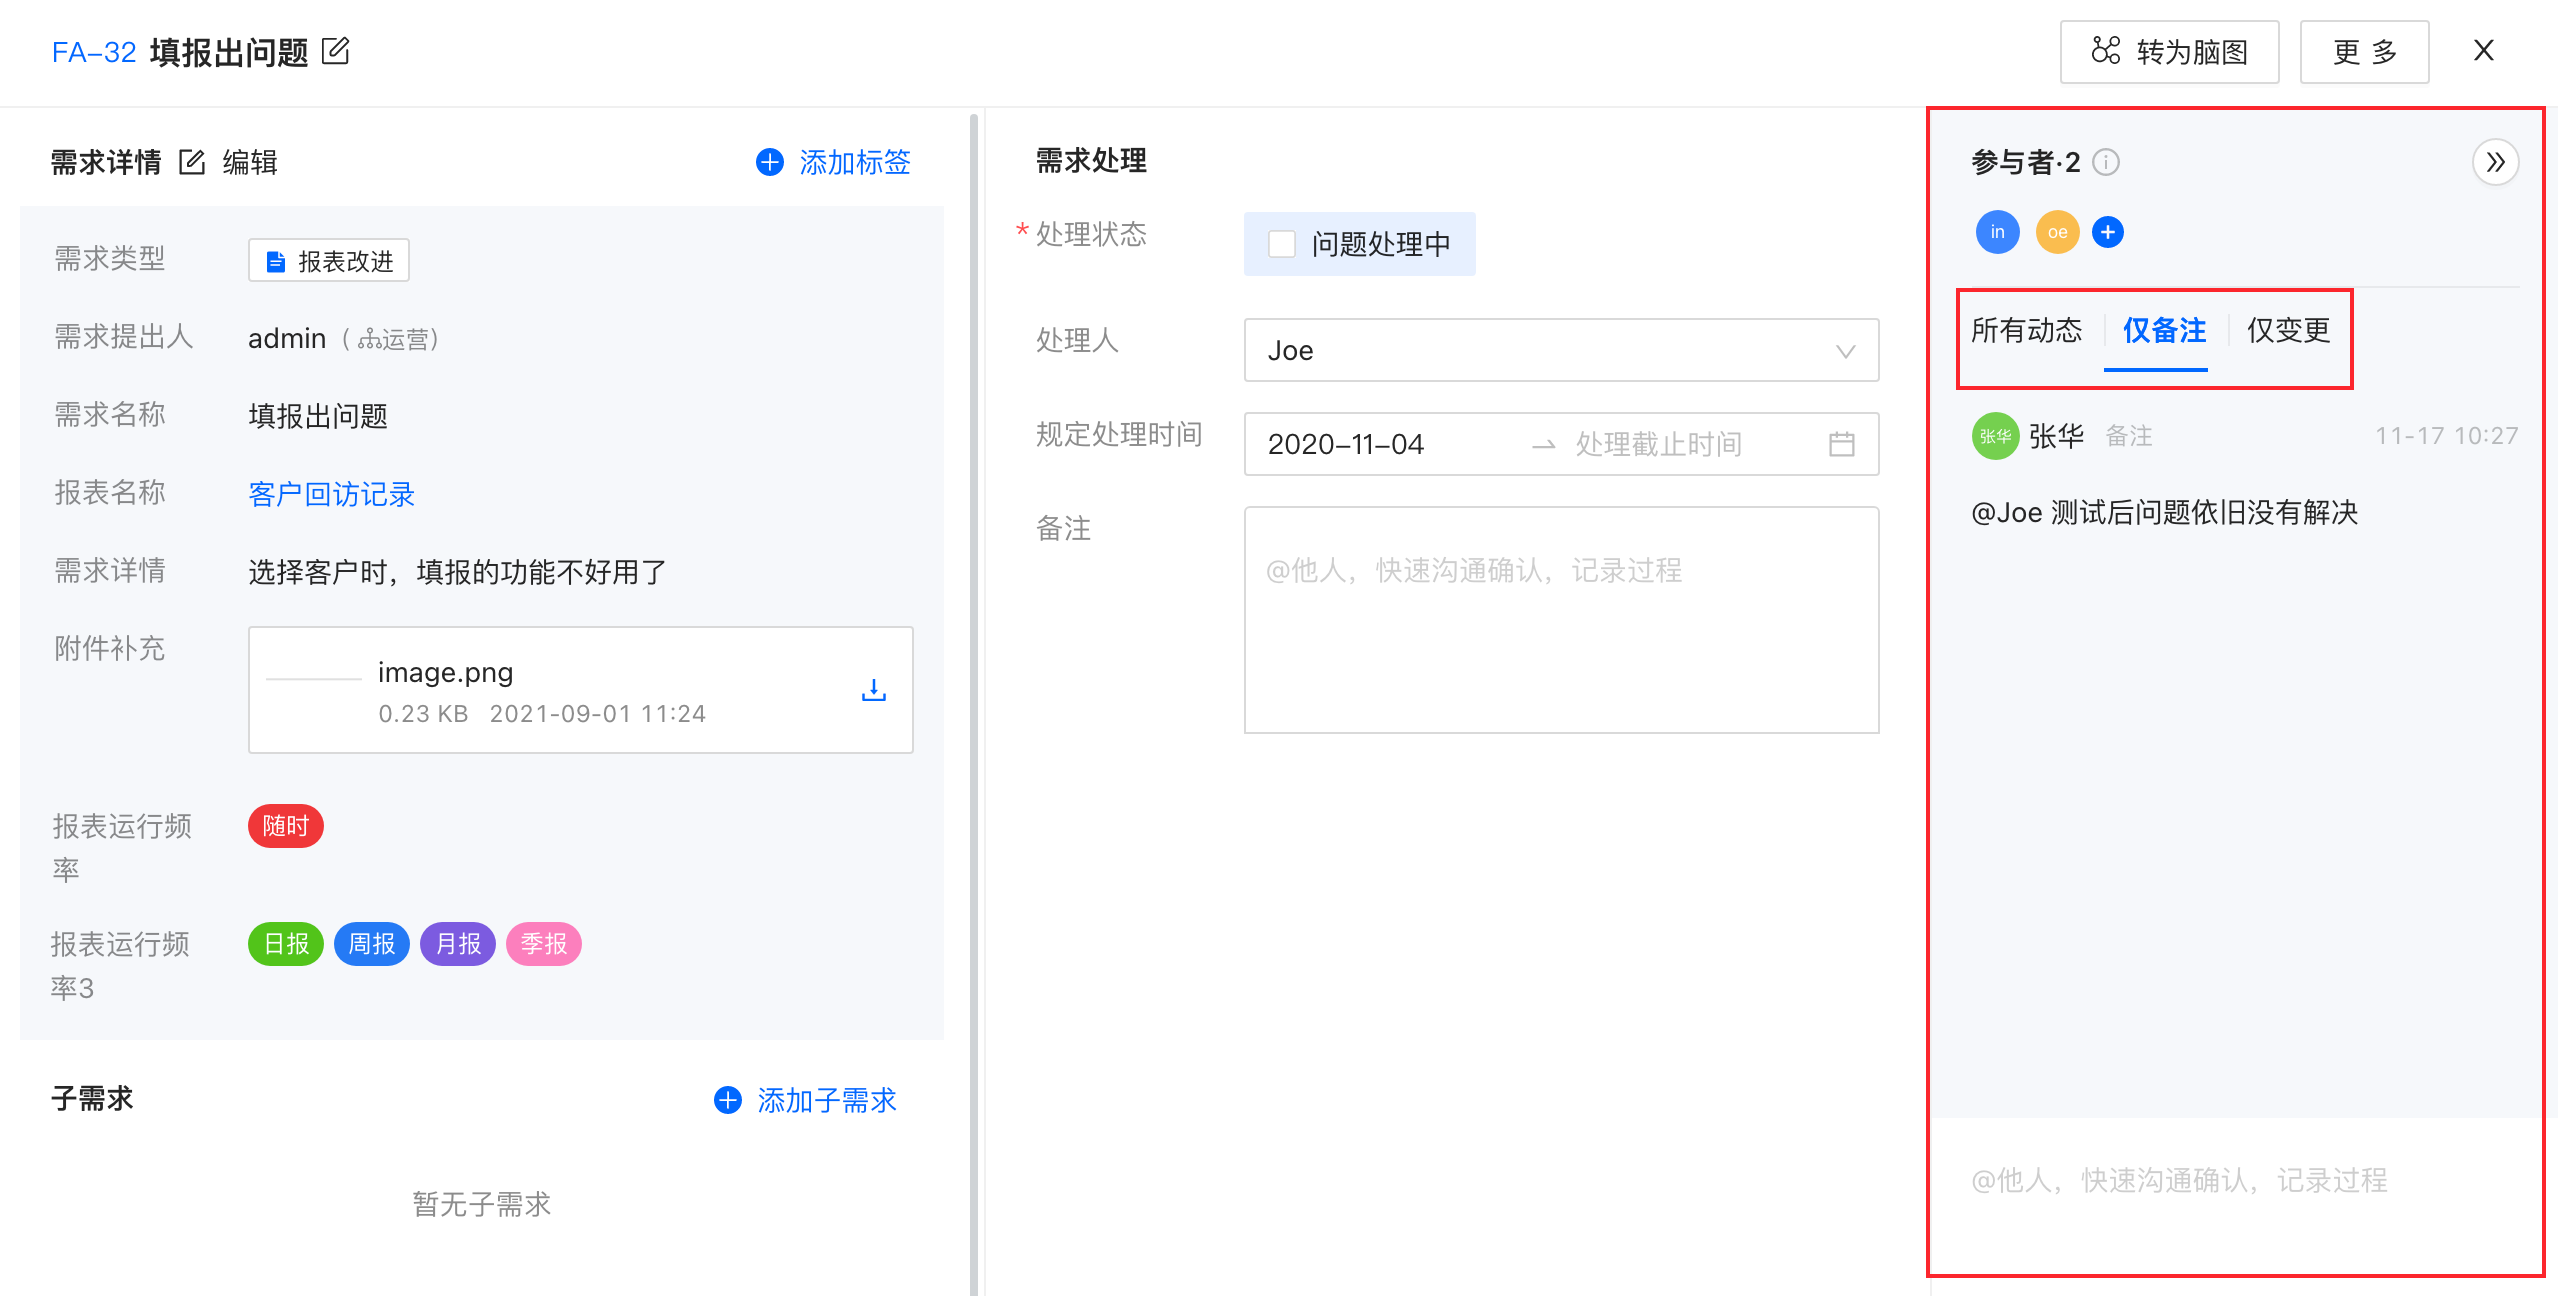Collapse the participants panel with double chevron
Screen dimensions: 2558x1296
point(2495,162)
